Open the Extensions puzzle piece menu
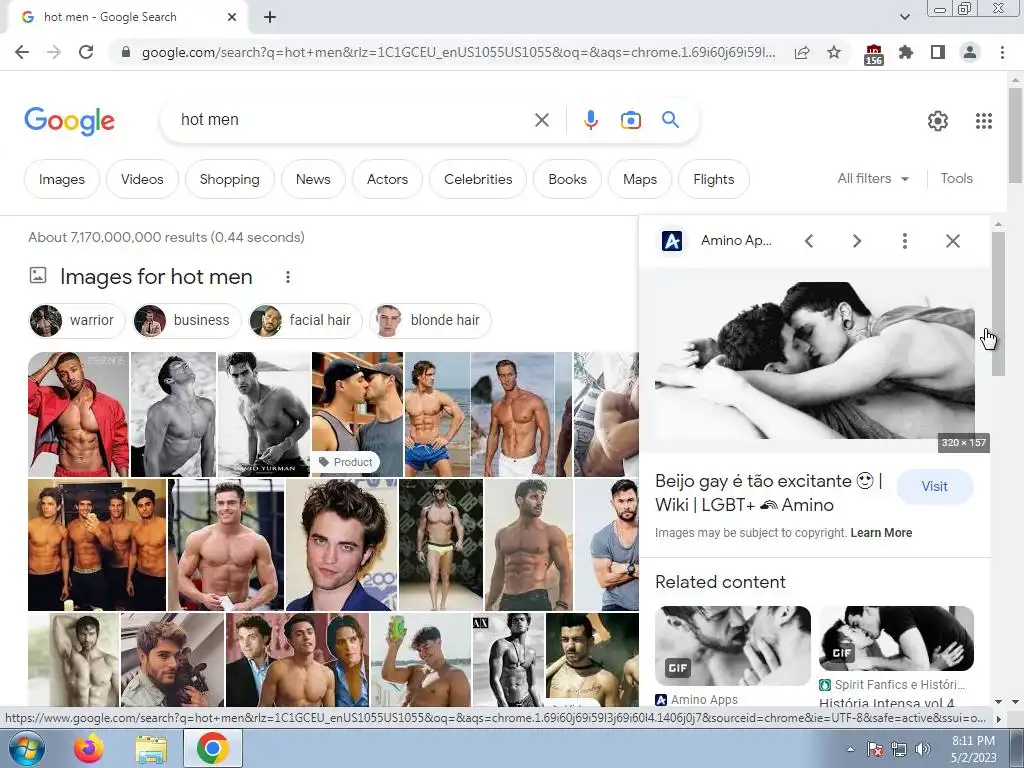This screenshot has width=1024, height=768. (x=906, y=52)
